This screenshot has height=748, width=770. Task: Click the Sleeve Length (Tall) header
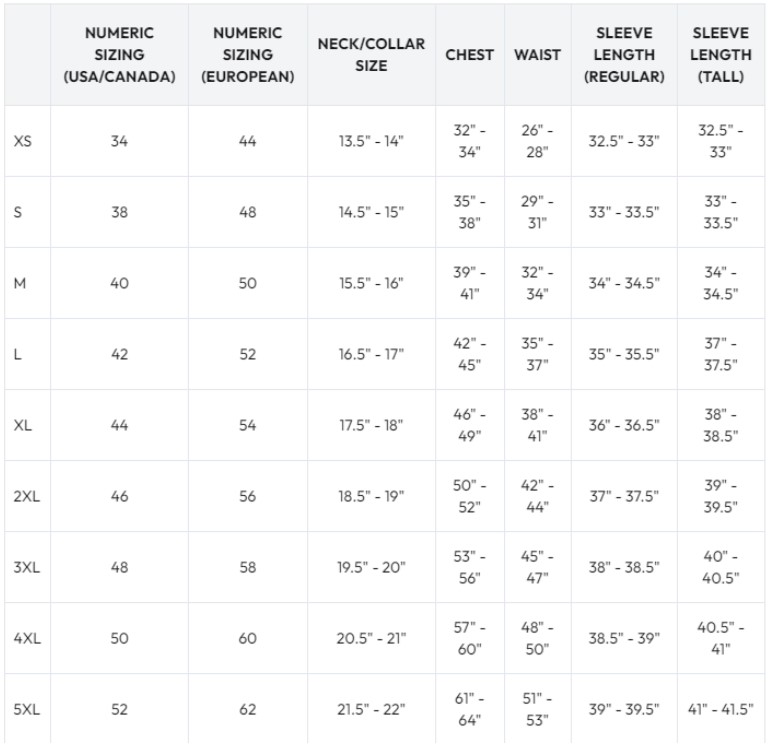point(720,55)
